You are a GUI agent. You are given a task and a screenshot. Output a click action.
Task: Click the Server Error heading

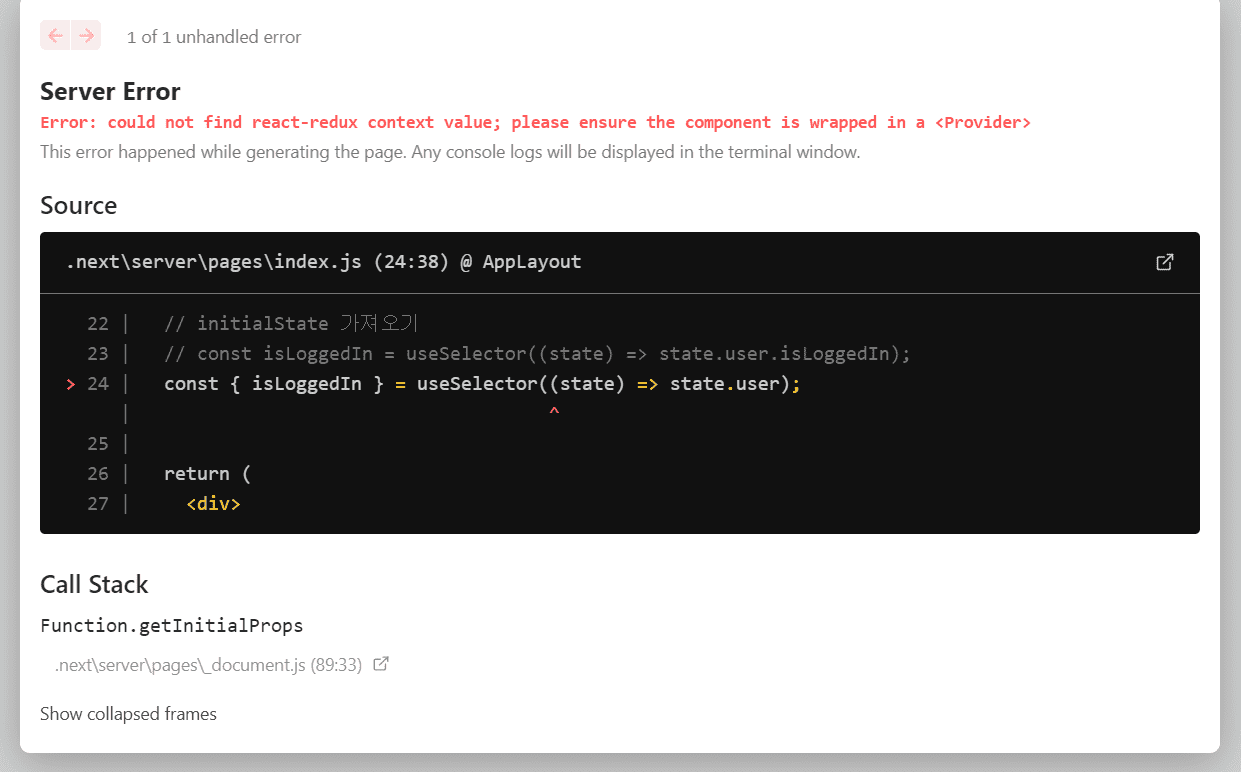pos(110,92)
